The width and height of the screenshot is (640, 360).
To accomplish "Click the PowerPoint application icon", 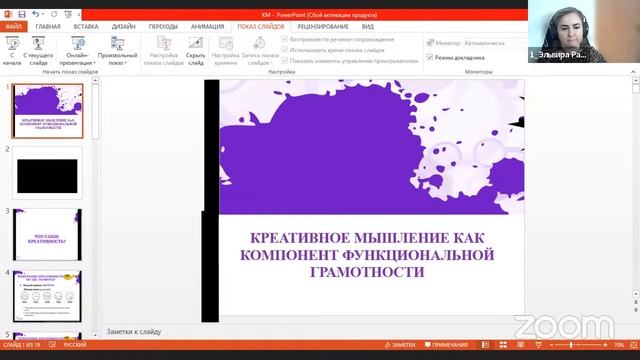I will tap(7, 14).
